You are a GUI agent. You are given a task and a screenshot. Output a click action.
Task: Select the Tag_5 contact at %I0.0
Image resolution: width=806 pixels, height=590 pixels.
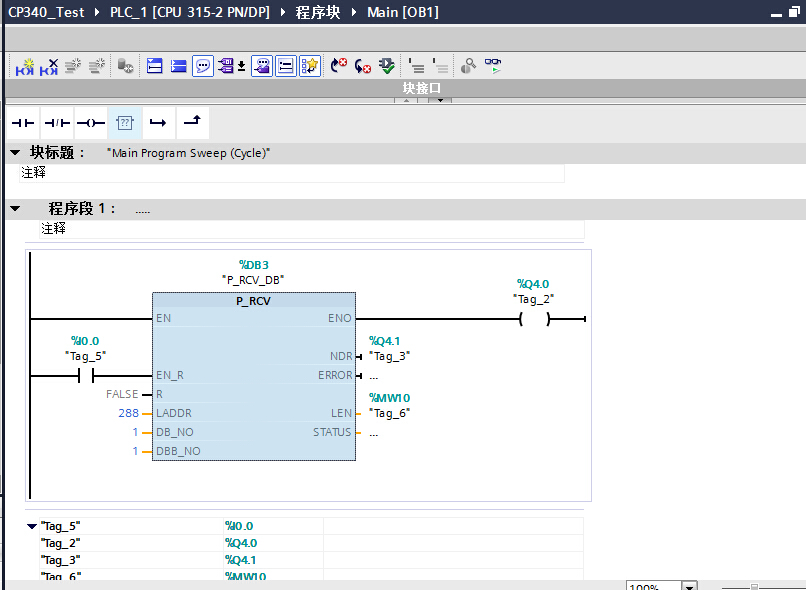(86, 376)
